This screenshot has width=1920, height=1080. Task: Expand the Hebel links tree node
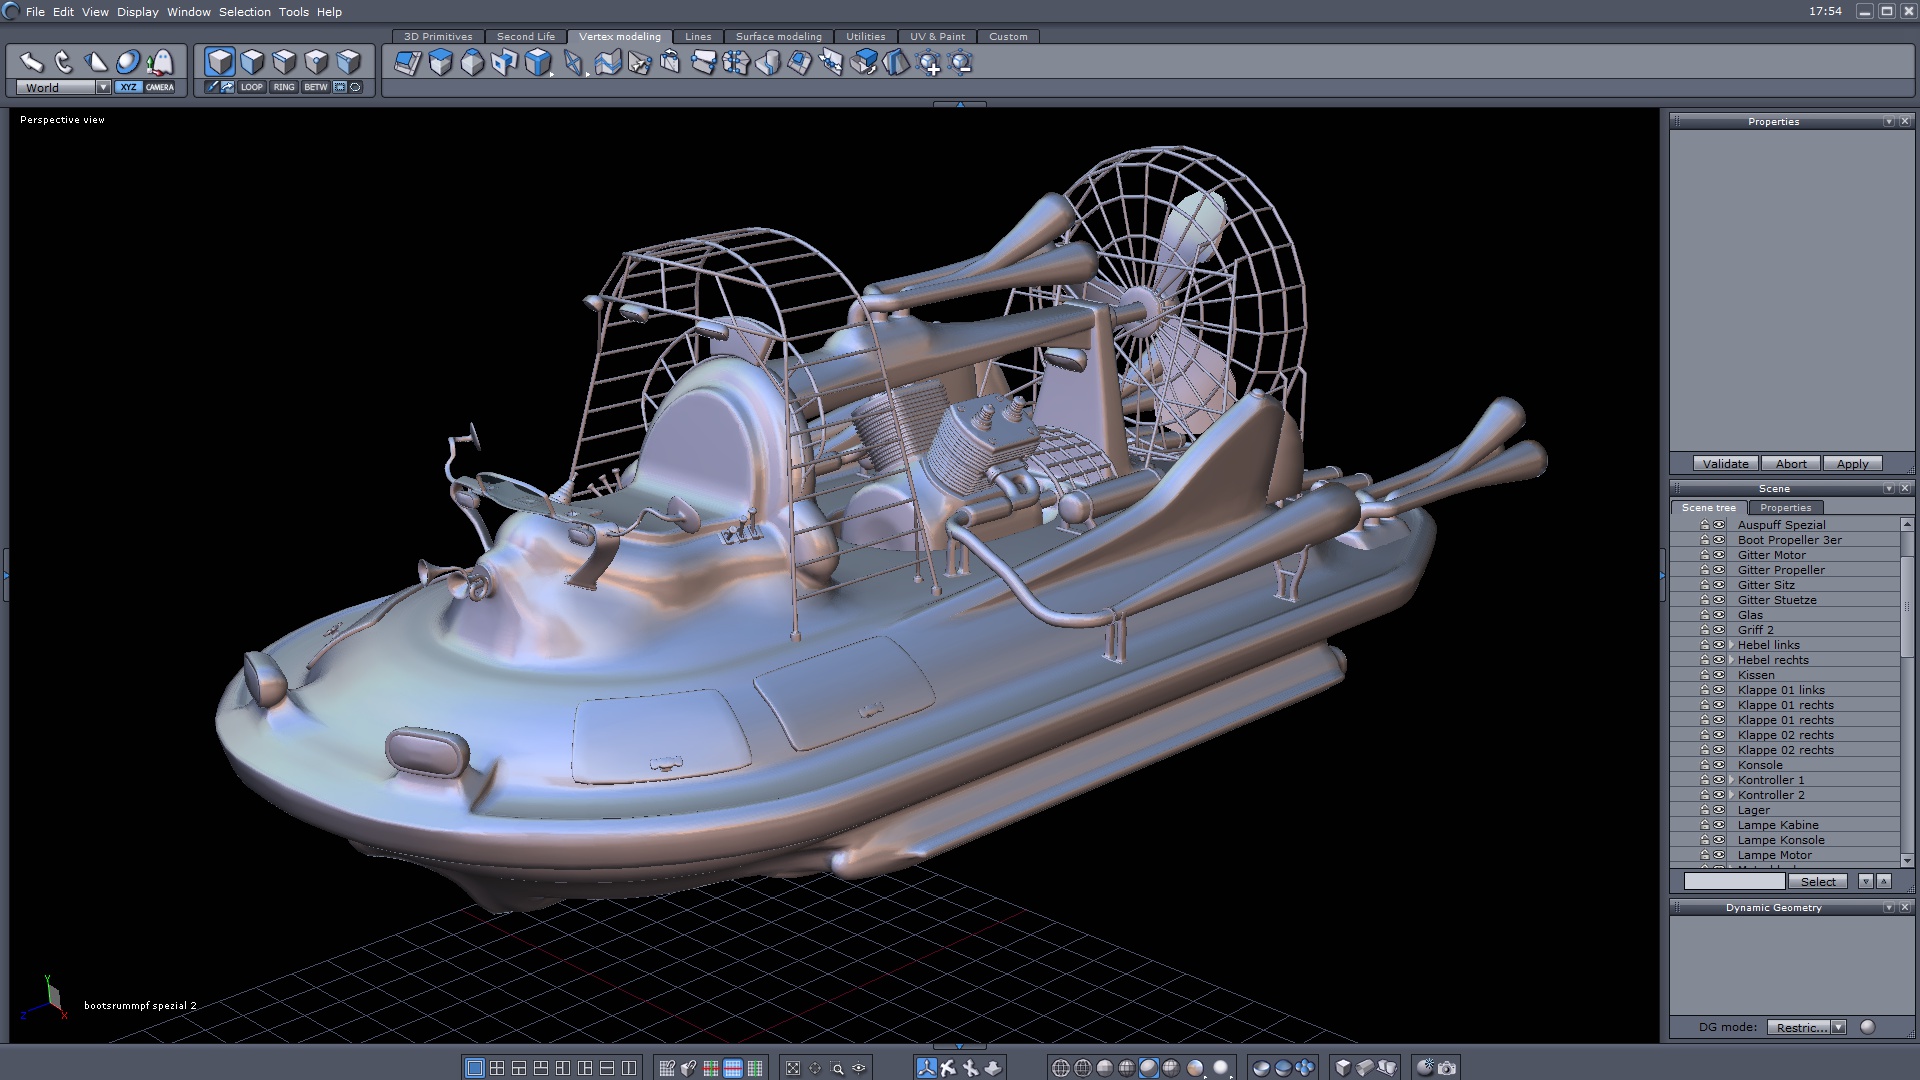click(x=1731, y=645)
